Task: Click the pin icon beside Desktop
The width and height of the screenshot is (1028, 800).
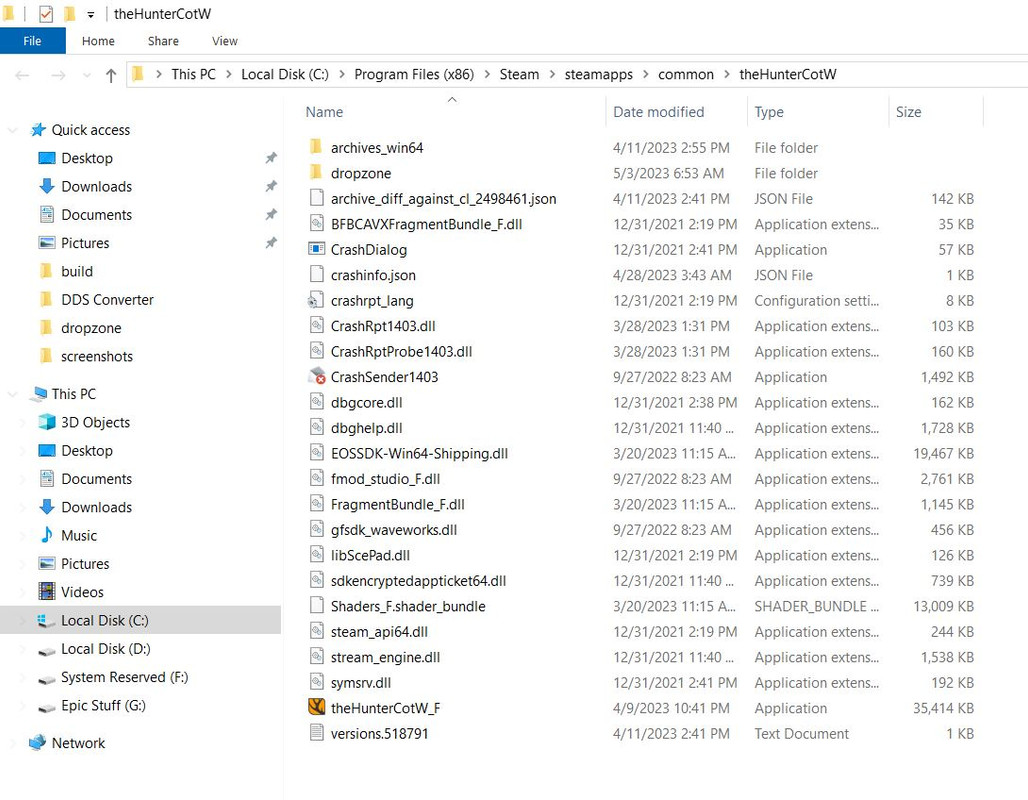Action: [271, 158]
